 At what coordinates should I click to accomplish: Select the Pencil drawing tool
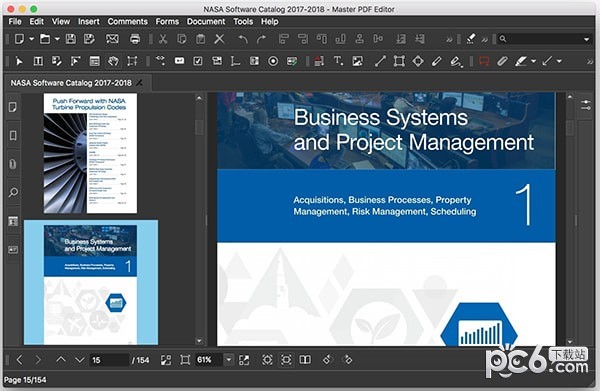coord(436,61)
